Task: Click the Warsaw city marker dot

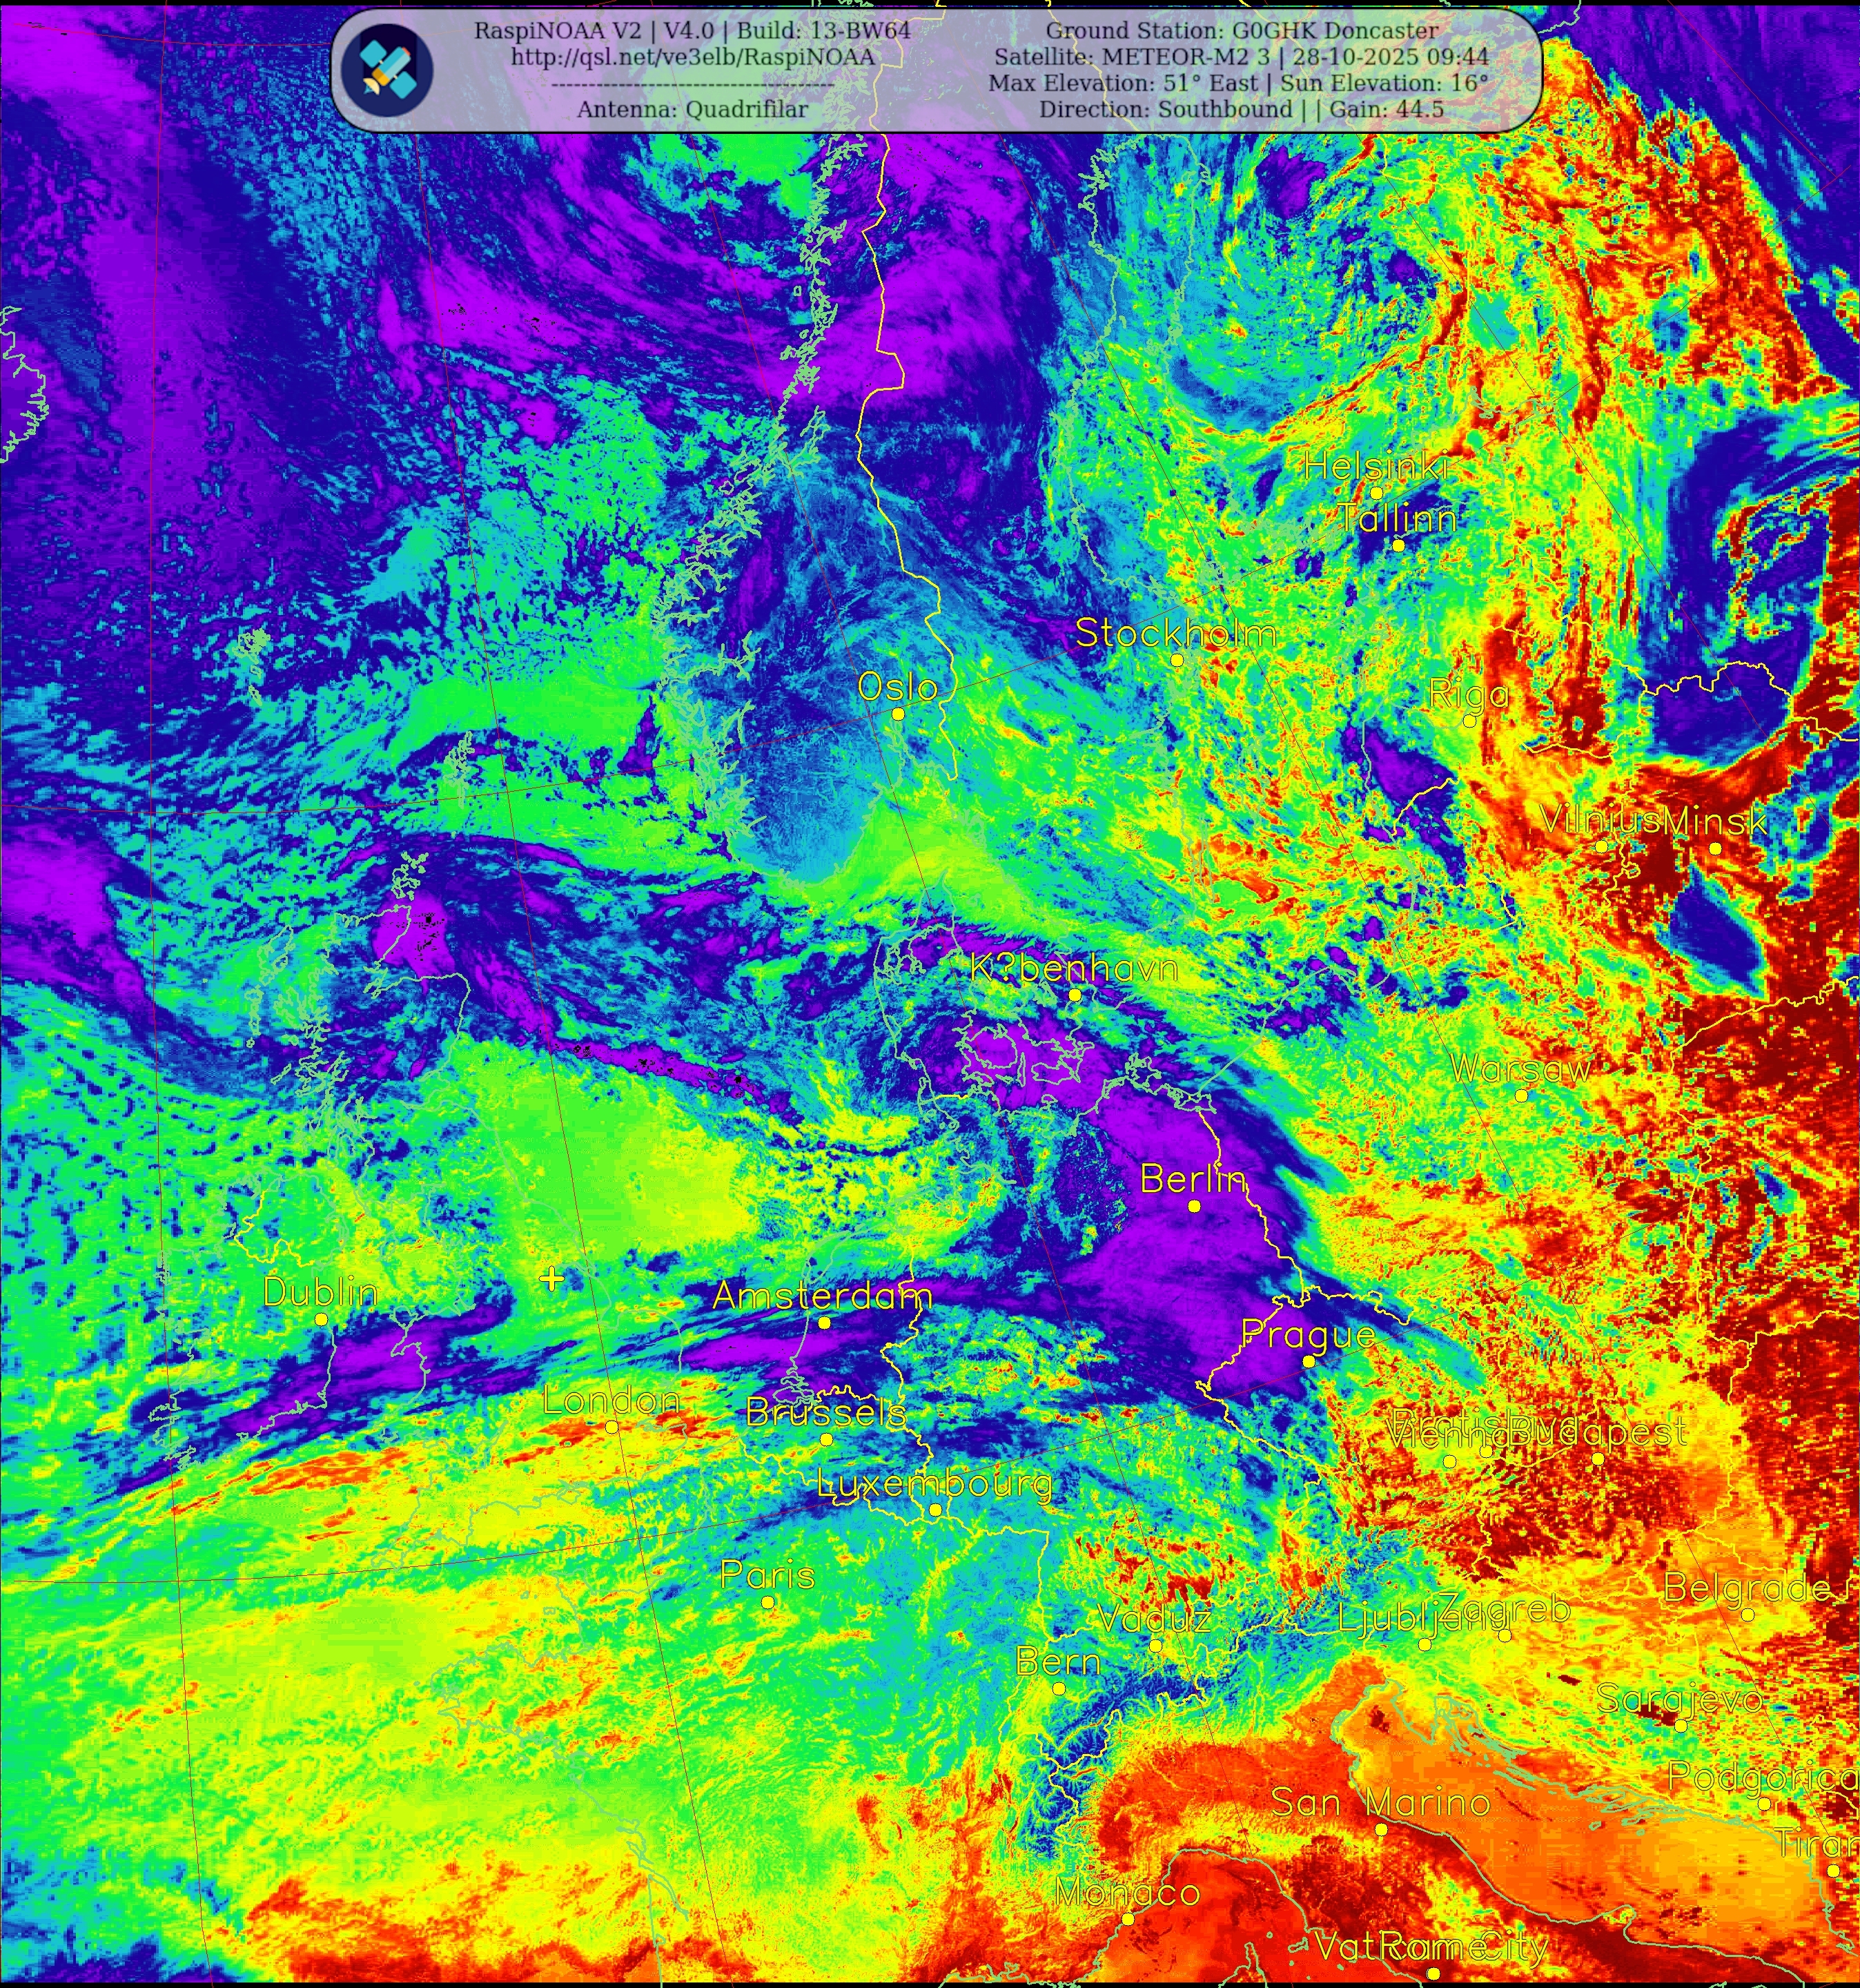Action: point(1521,1095)
